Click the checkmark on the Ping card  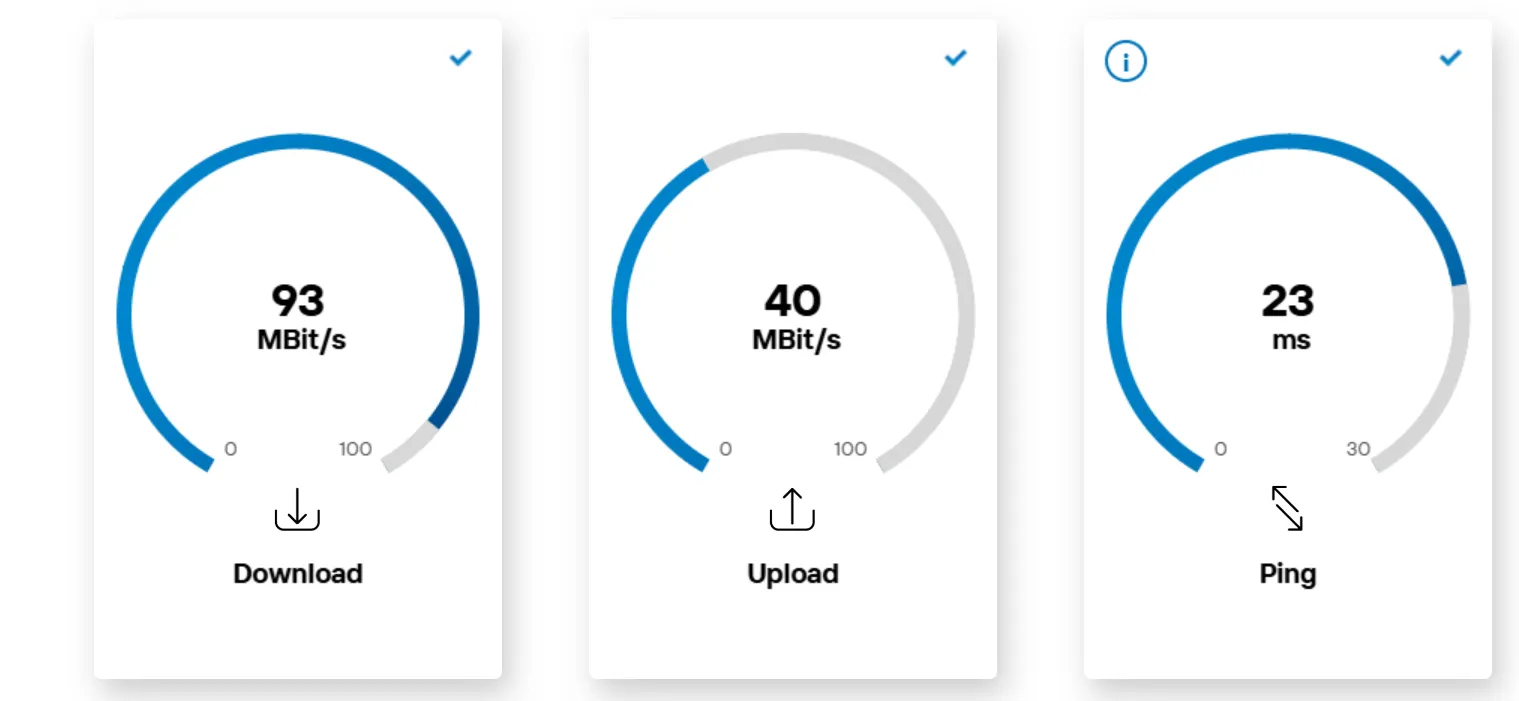point(1450,59)
